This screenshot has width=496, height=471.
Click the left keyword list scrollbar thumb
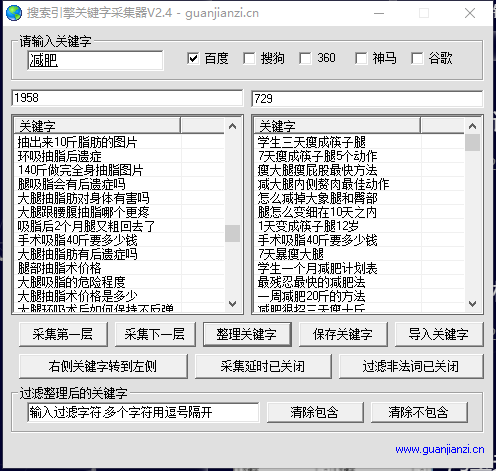pos(232,233)
